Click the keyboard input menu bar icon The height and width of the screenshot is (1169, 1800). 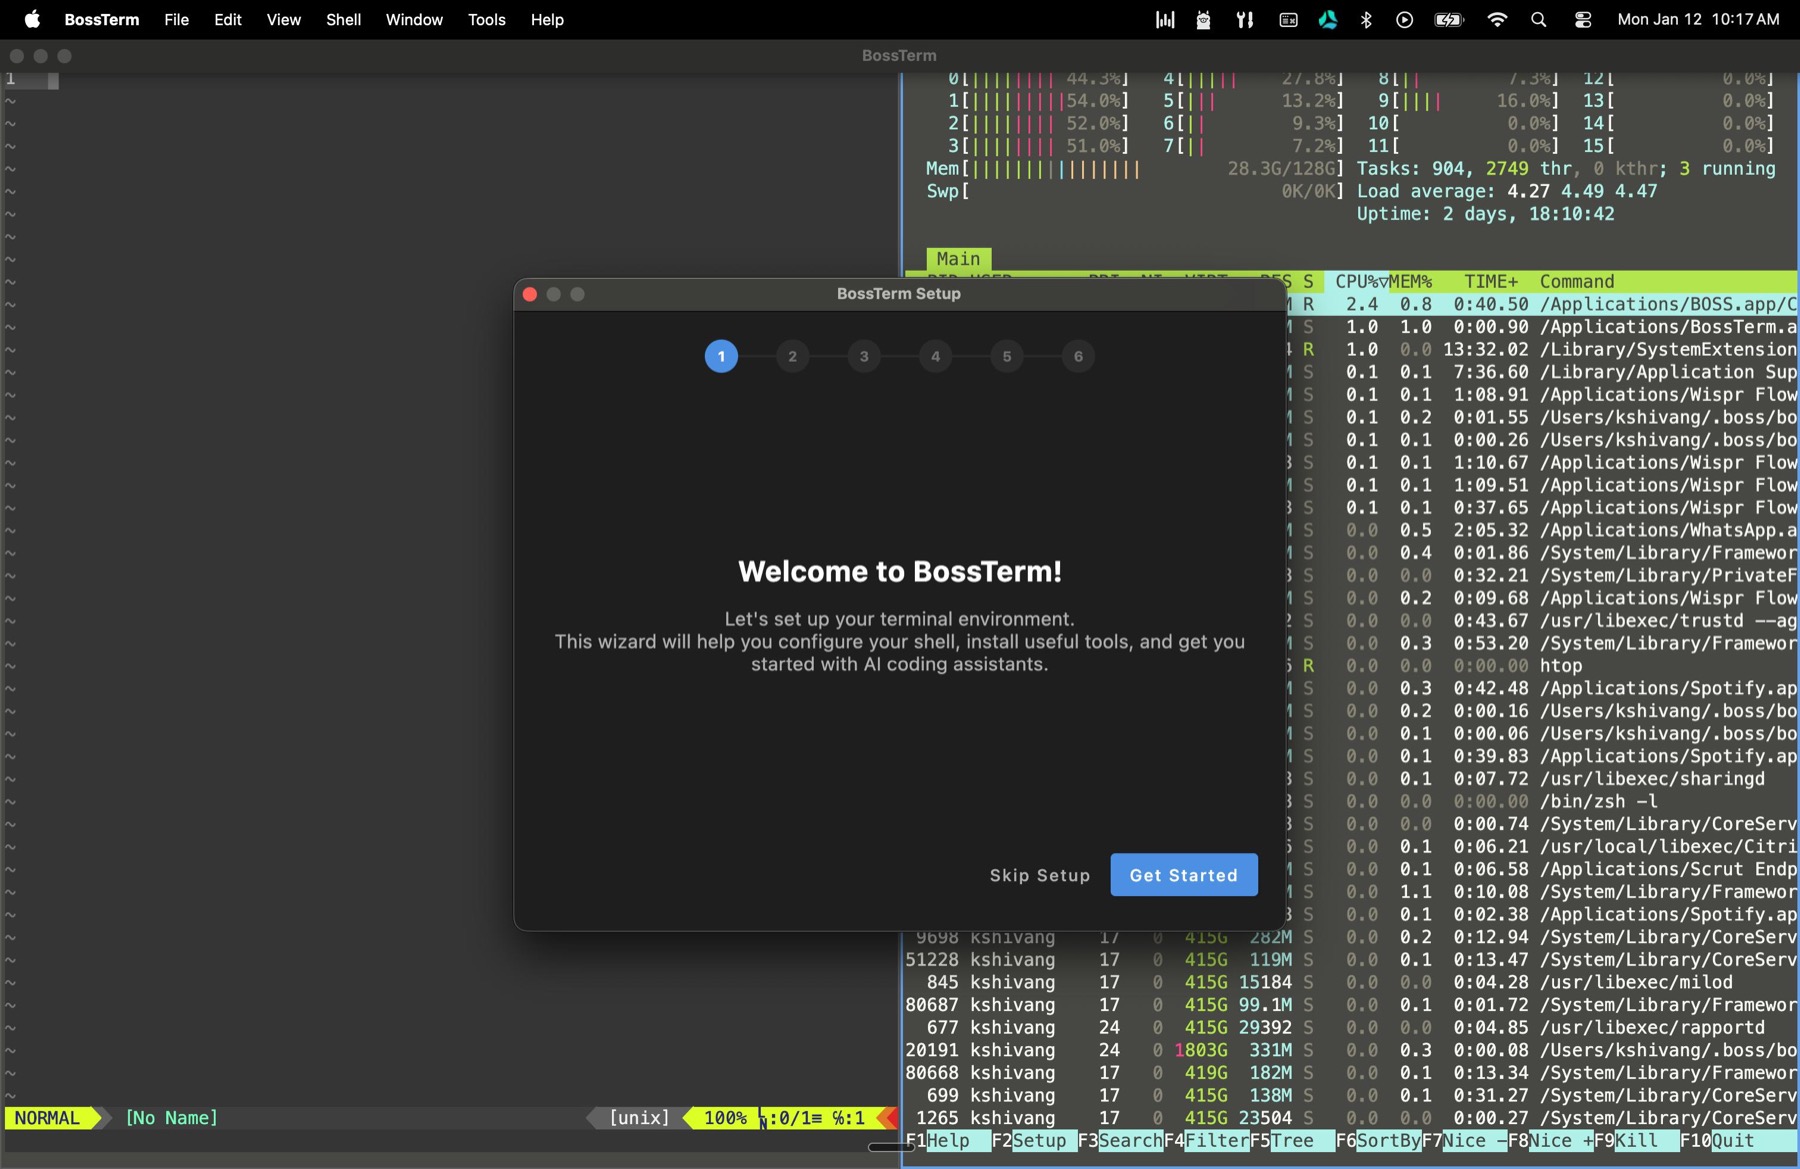pos(1288,19)
